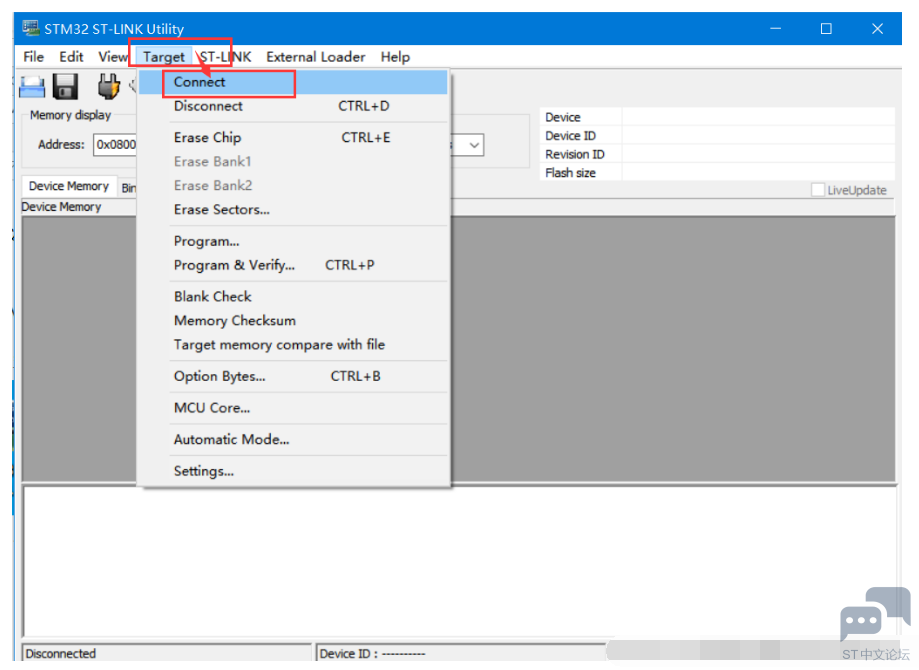Image resolution: width=919 pixels, height=670 pixels.
Task: Close the ST-LINK Utility window
Action: 877,29
